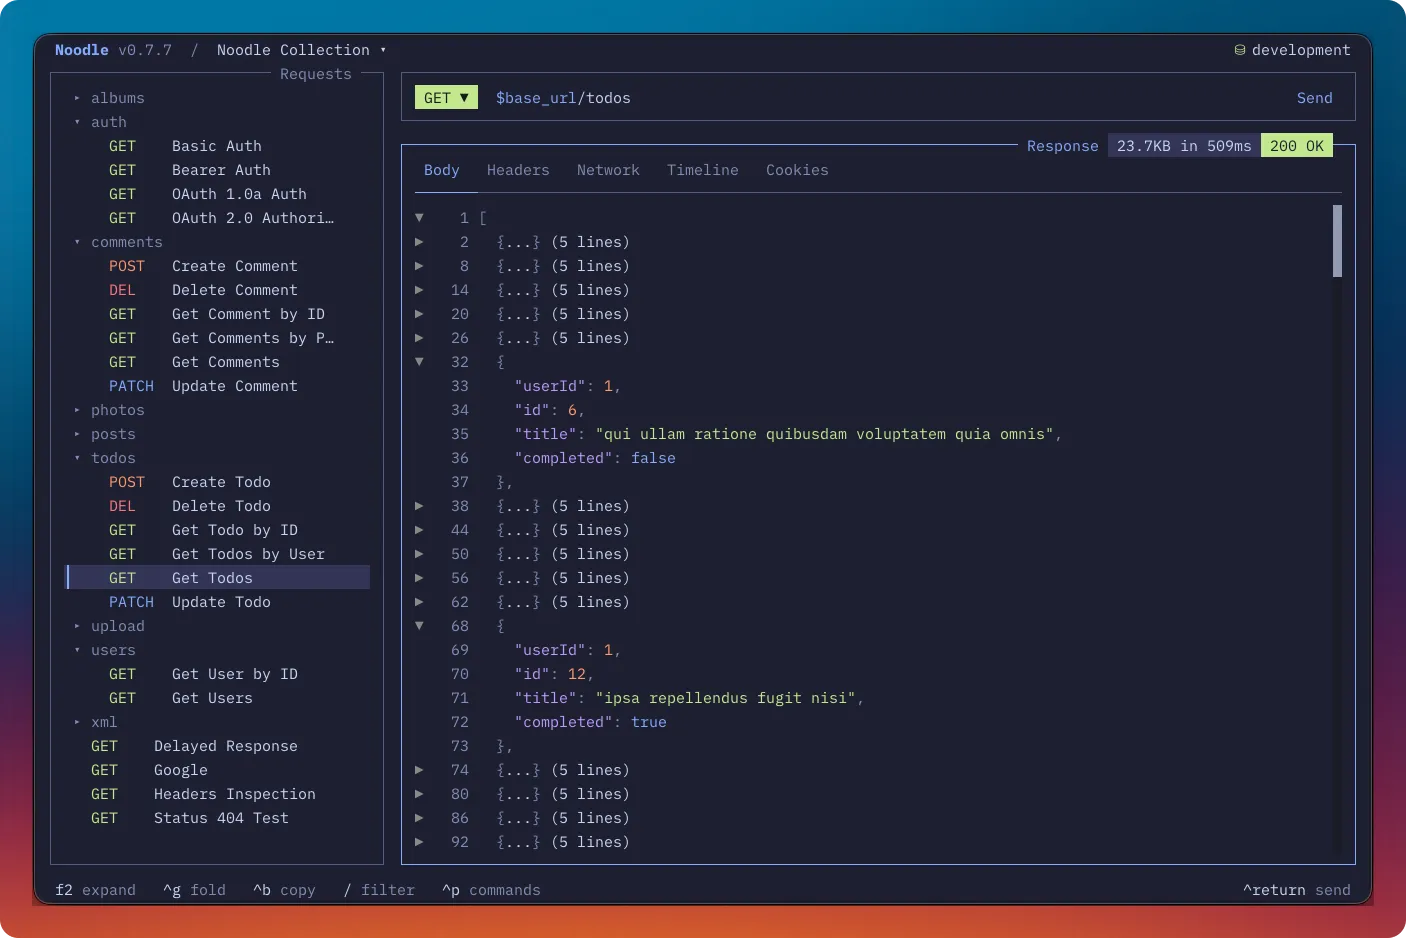
Task: Open the commands palette from footer
Action: [x=492, y=890]
